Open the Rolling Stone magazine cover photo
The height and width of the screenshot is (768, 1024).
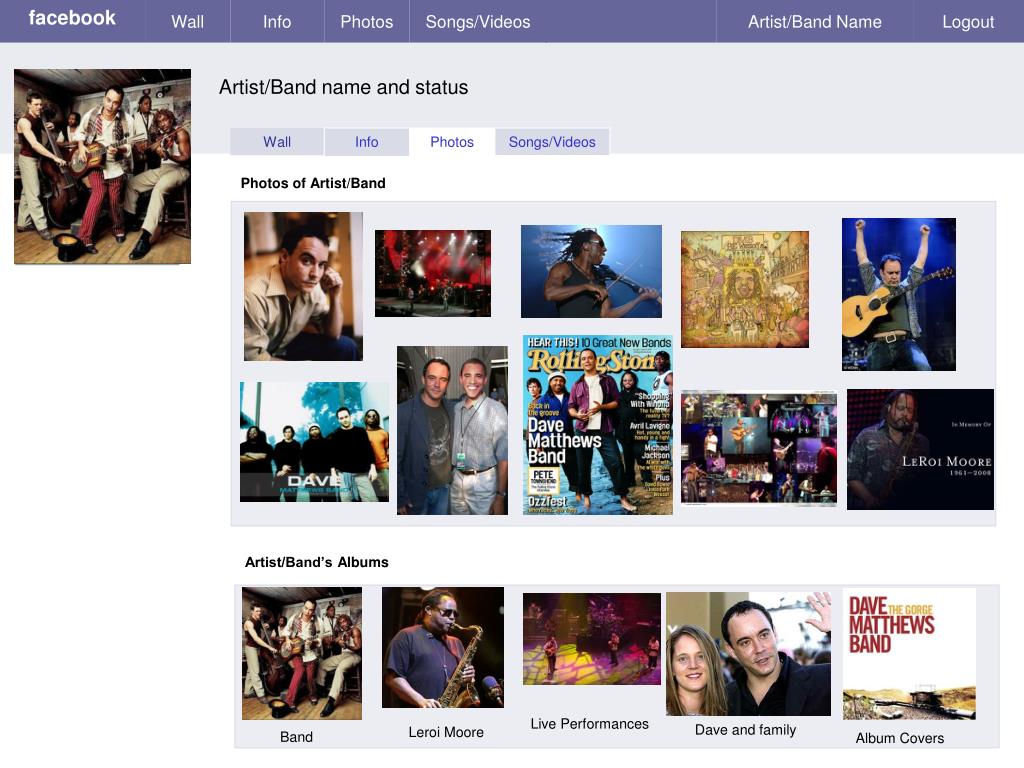(597, 425)
